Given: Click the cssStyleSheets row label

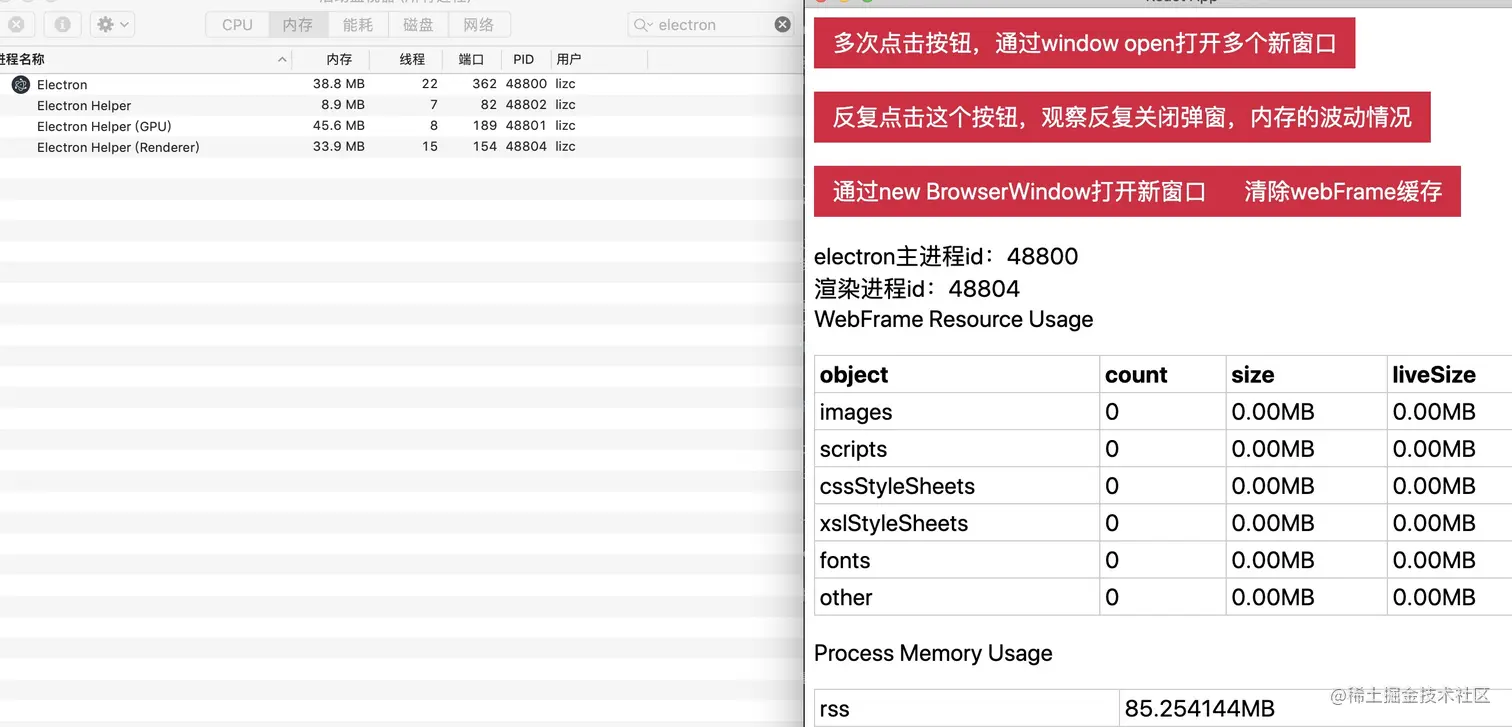Looking at the screenshot, I should pyautogui.click(x=897, y=486).
